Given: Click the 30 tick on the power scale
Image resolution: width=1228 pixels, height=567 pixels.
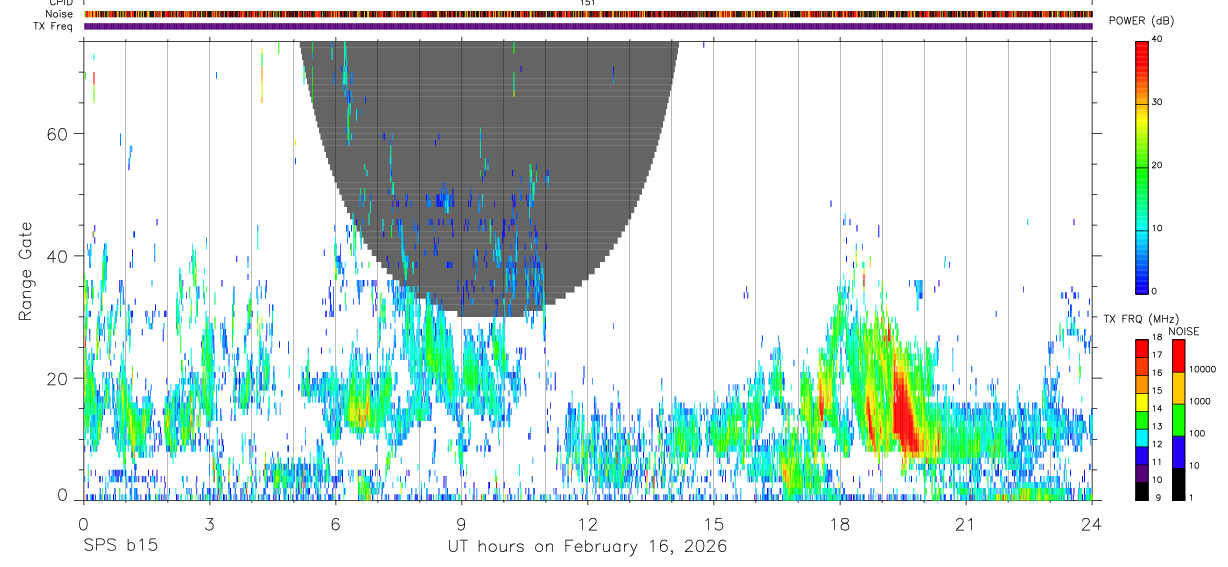Looking at the screenshot, I should pos(1156,103).
